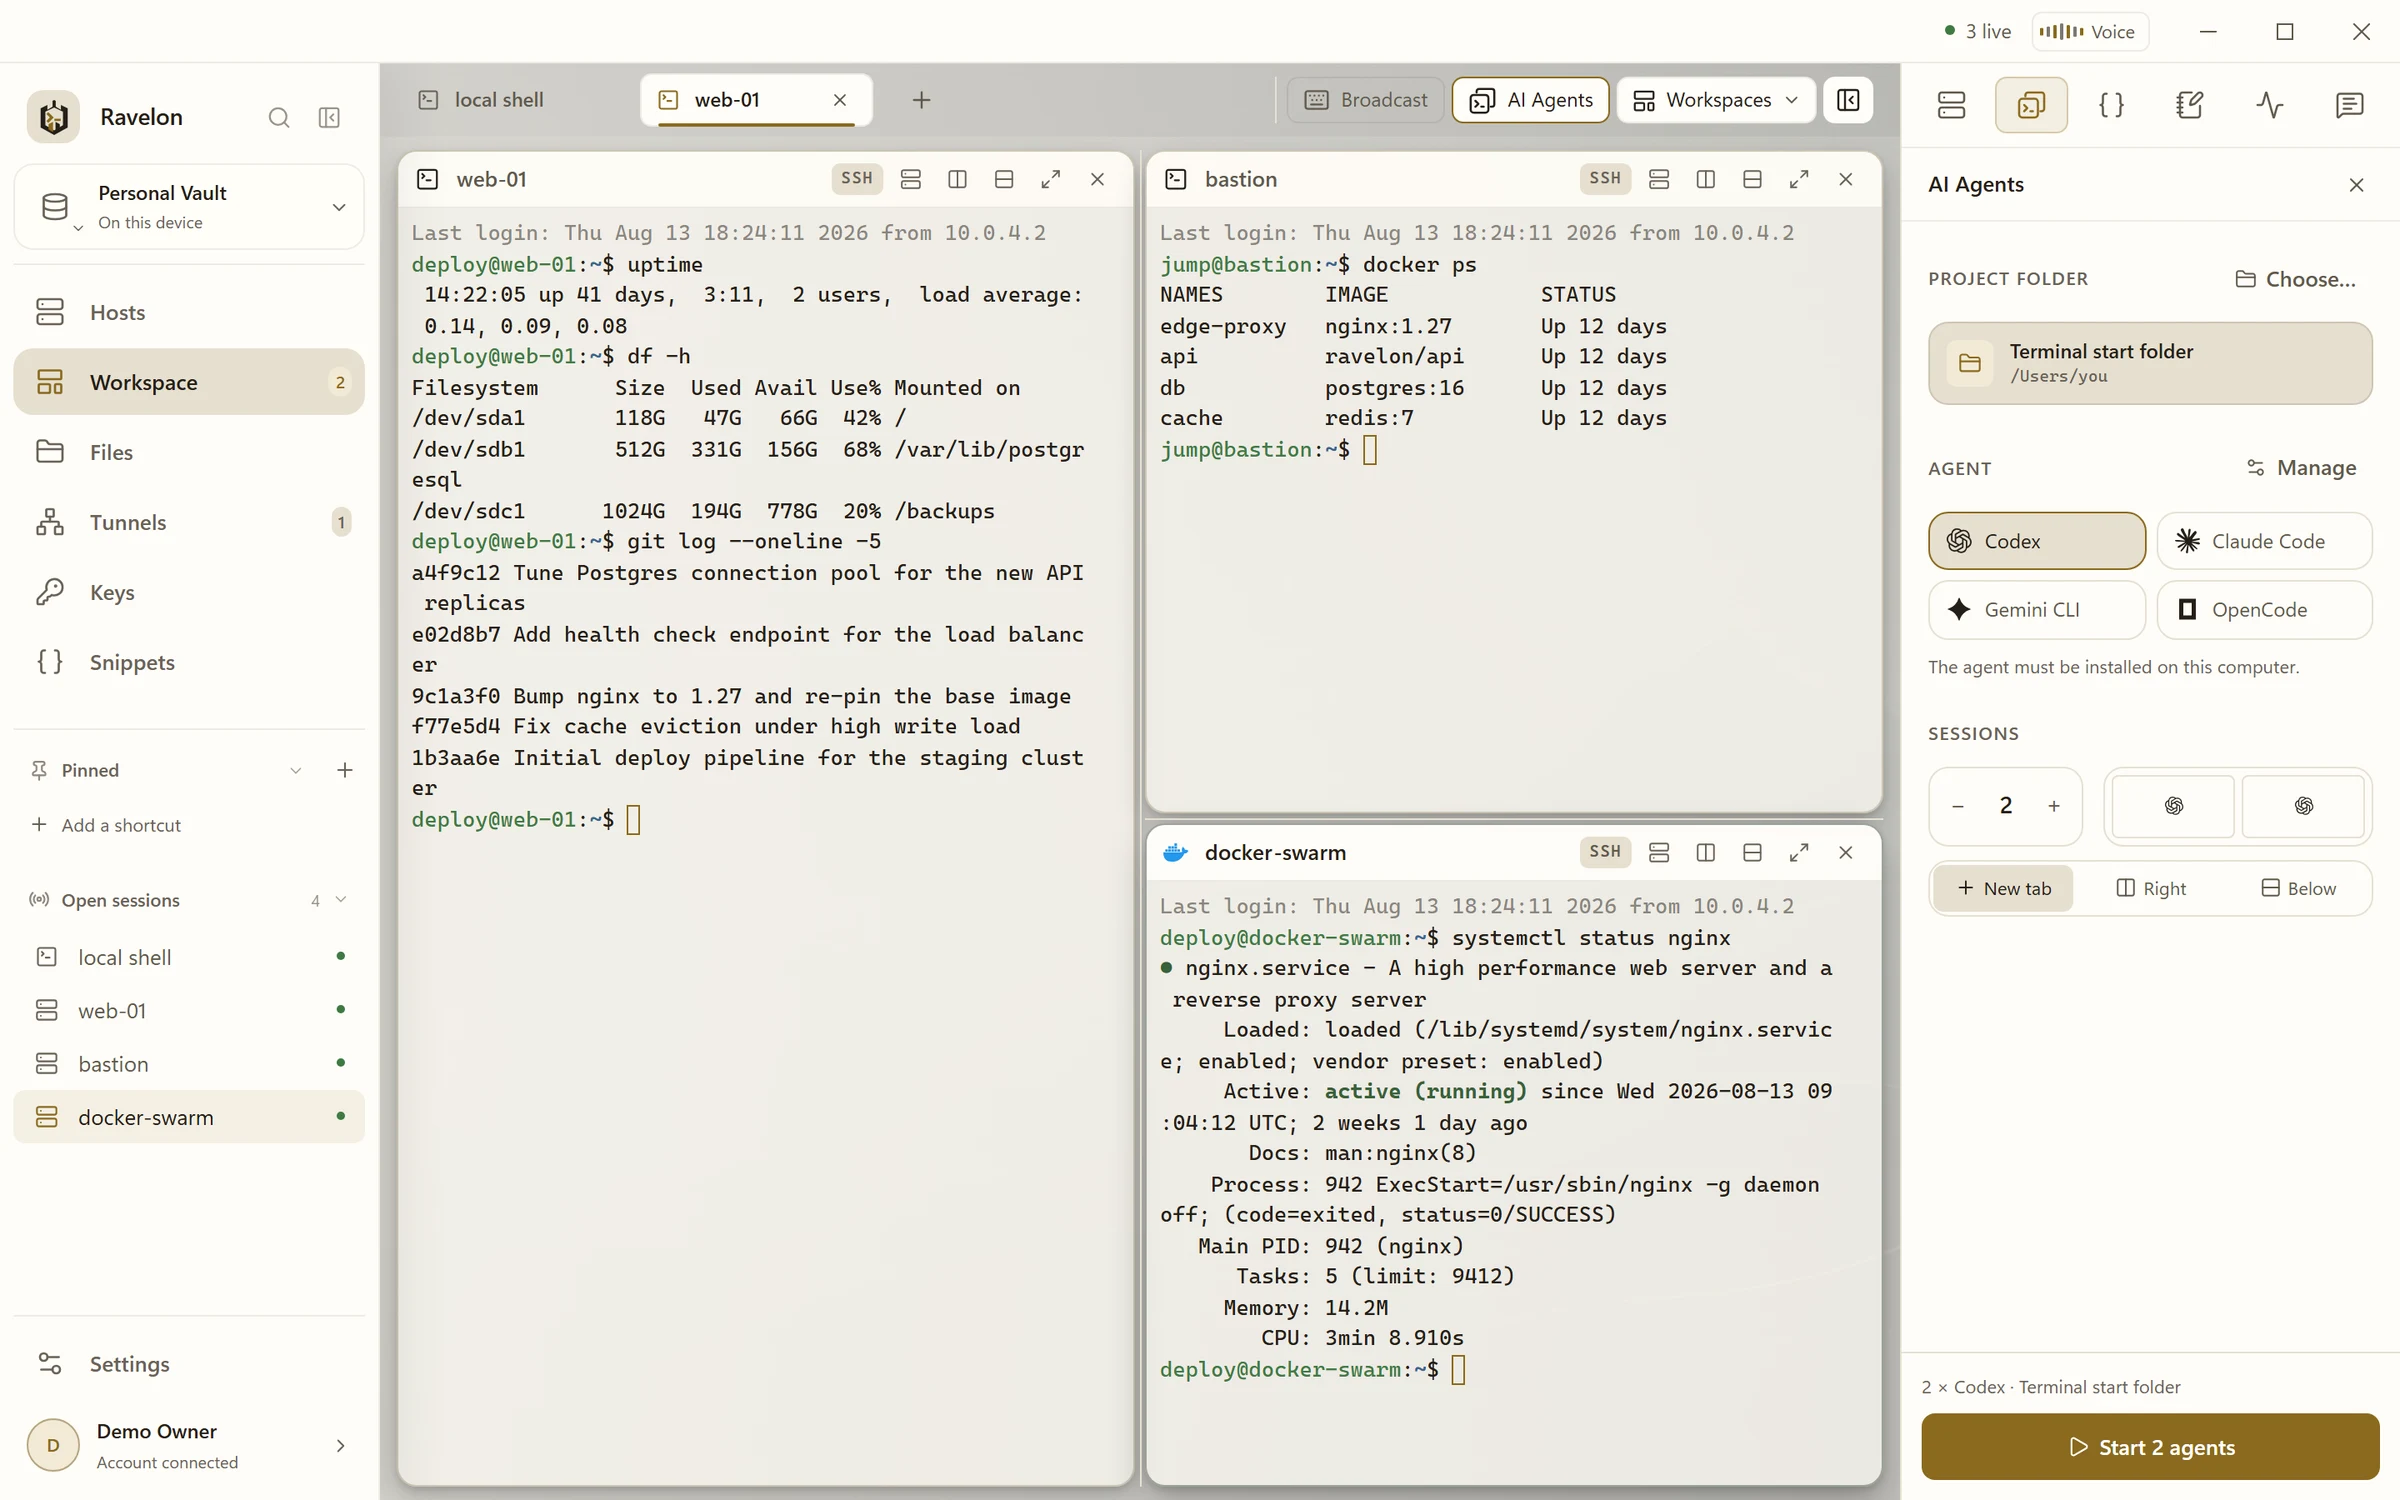Open Tunnels in the sidebar
This screenshot has height=1500, width=2400.
[189, 522]
